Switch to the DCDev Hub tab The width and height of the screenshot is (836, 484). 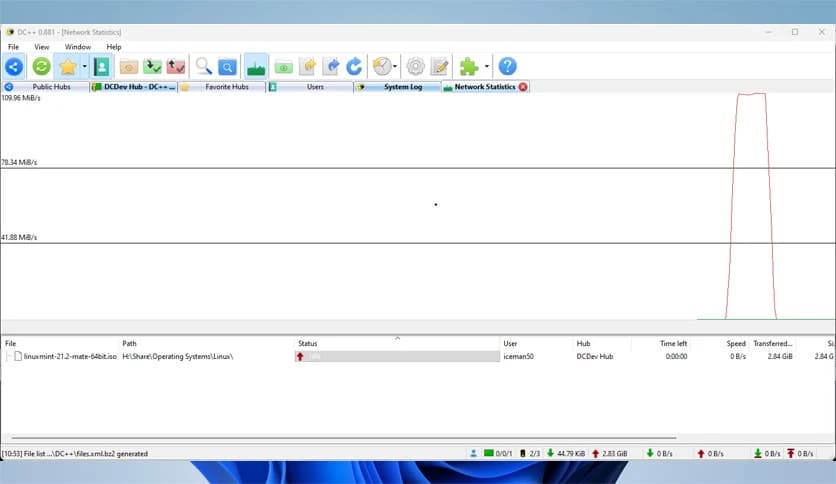tap(133, 87)
